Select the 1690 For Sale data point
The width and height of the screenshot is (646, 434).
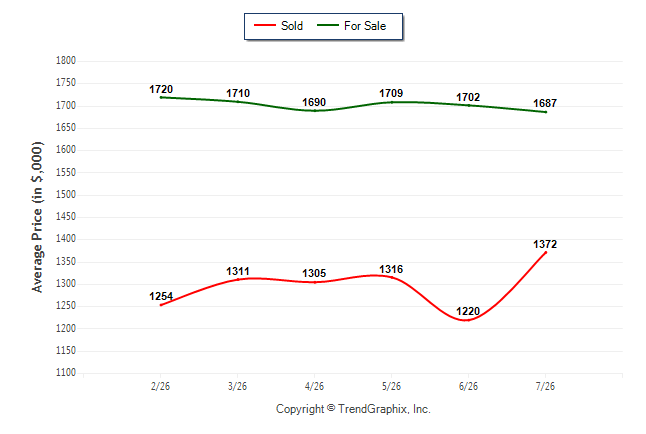315,110
